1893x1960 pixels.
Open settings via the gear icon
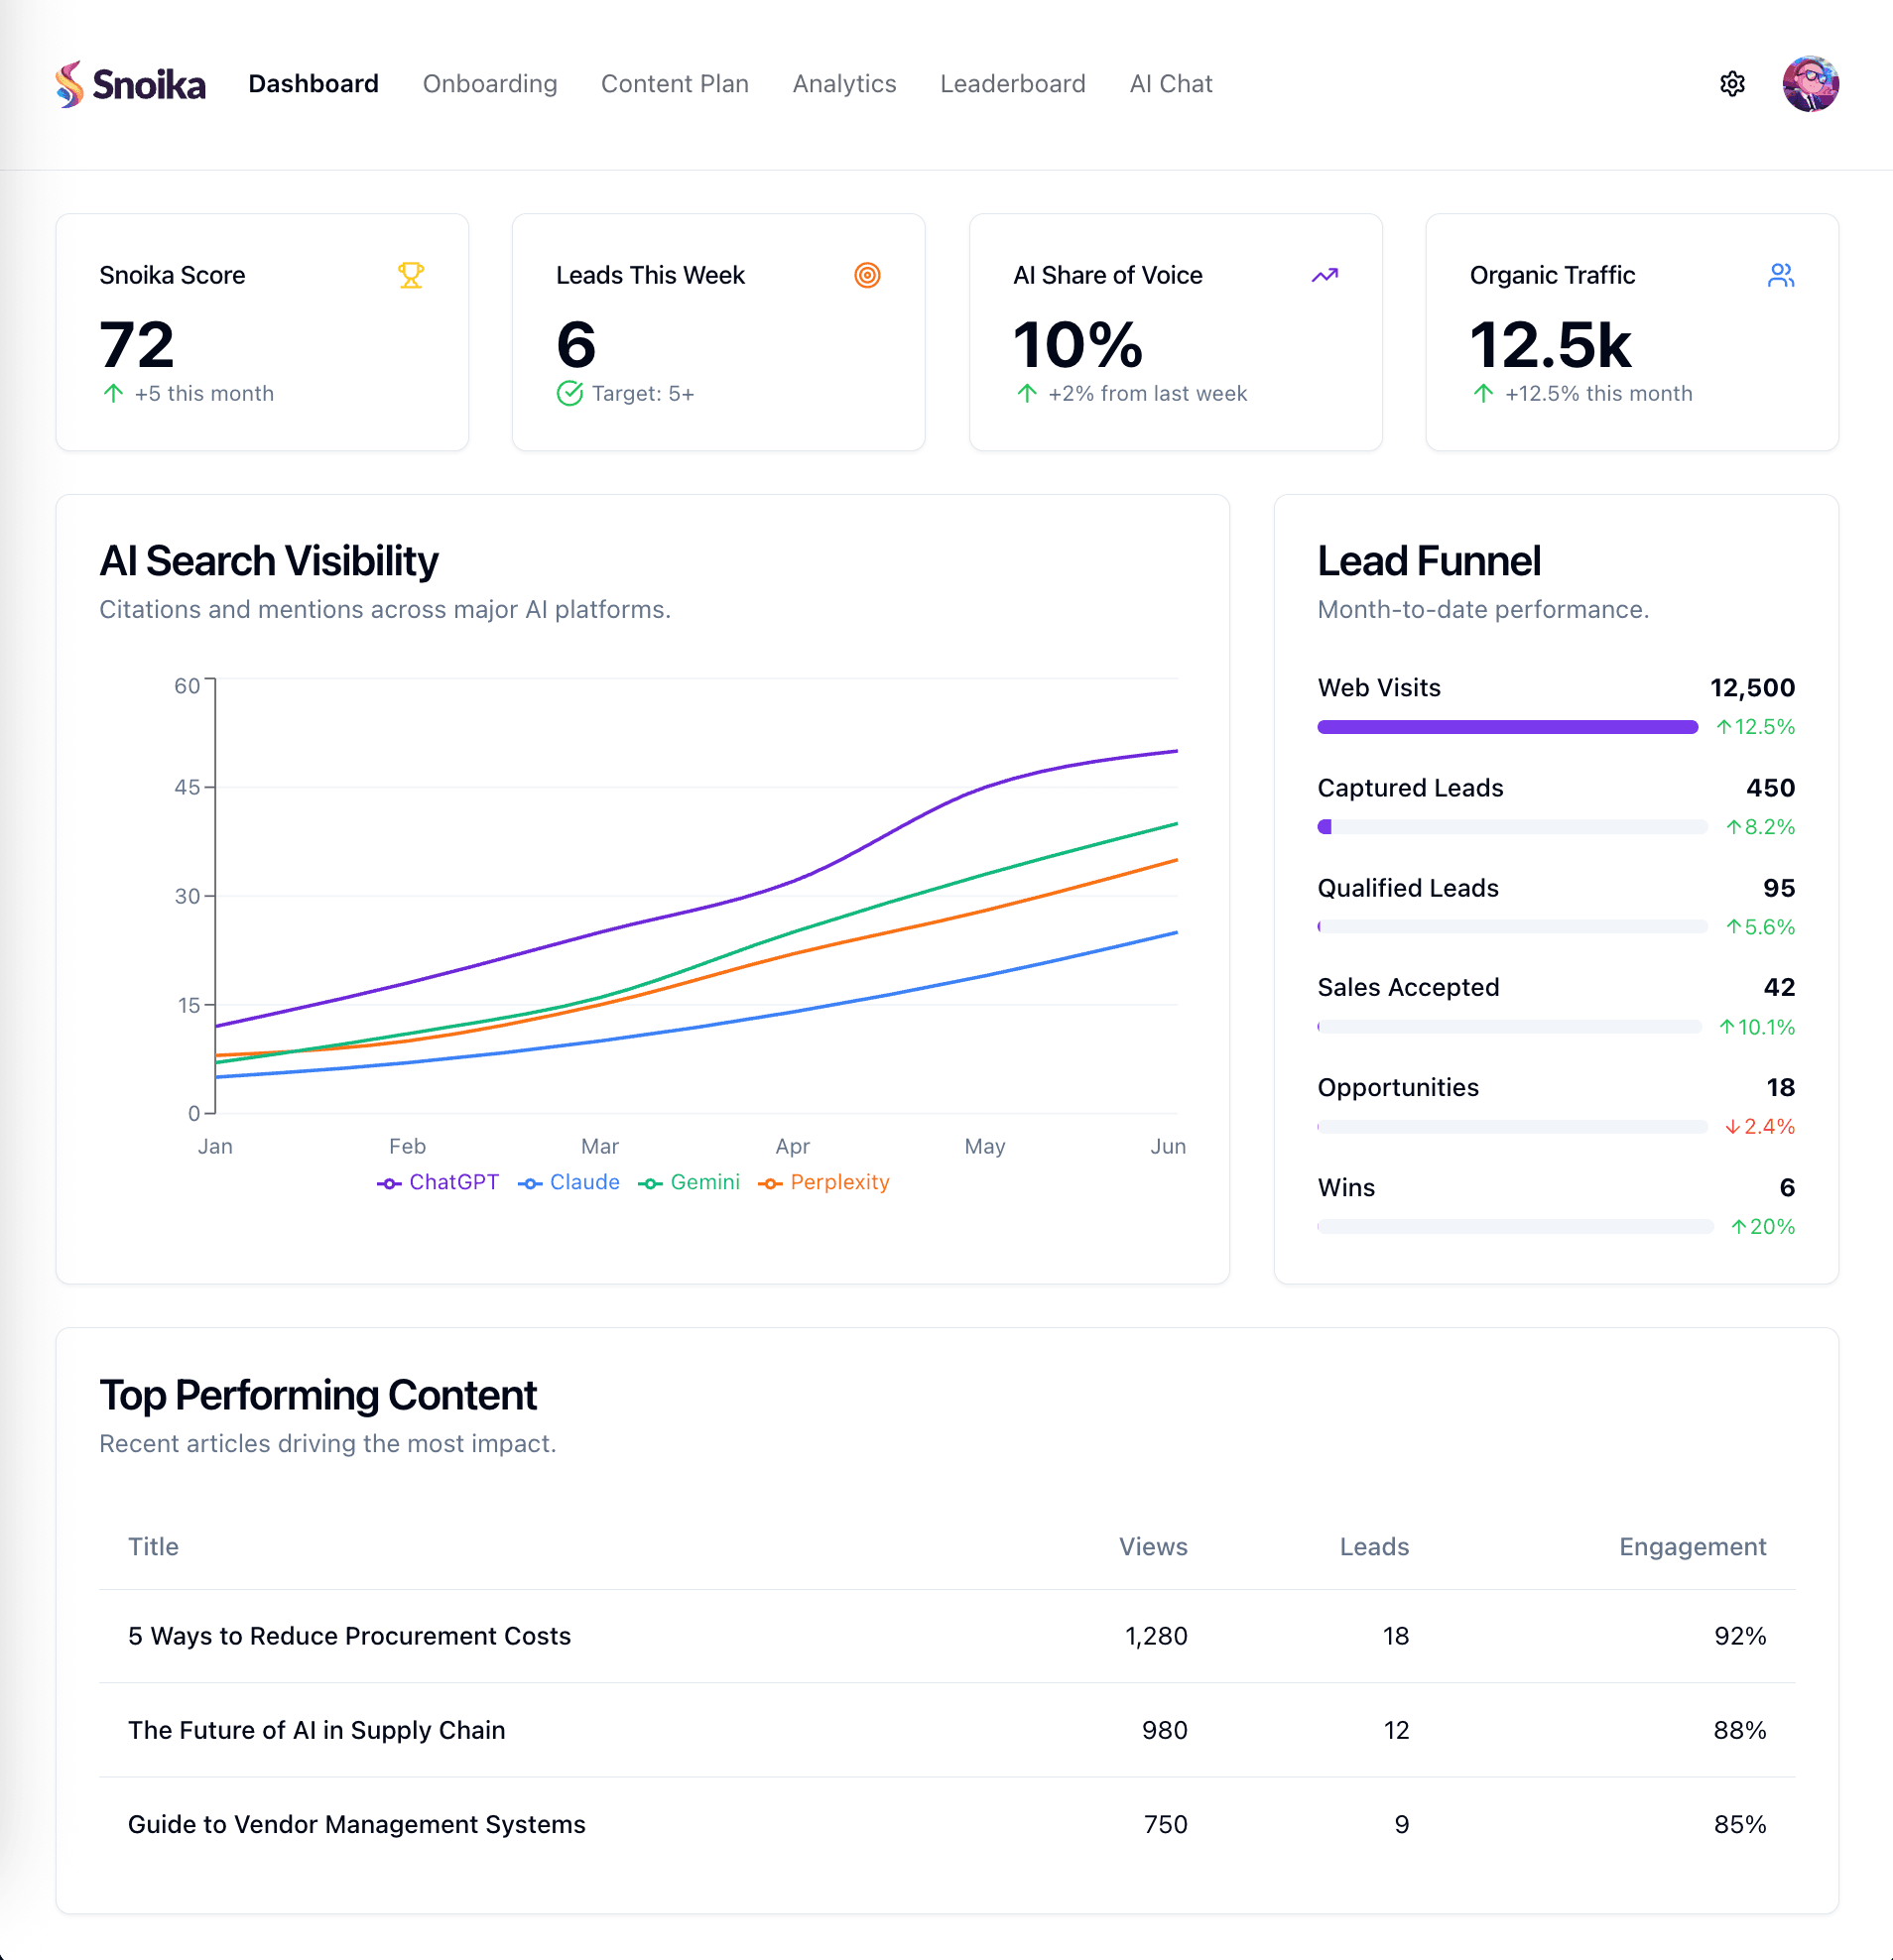pos(1732,84)
